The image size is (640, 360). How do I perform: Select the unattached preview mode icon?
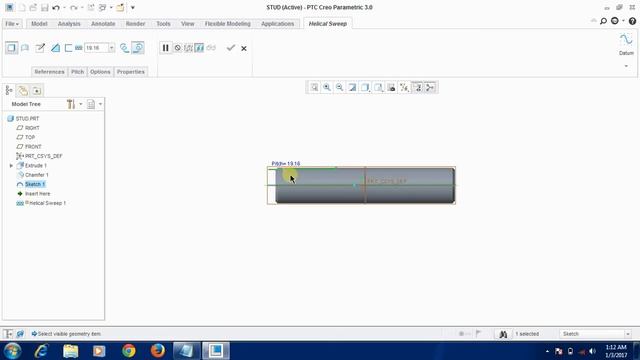(188, 48)
